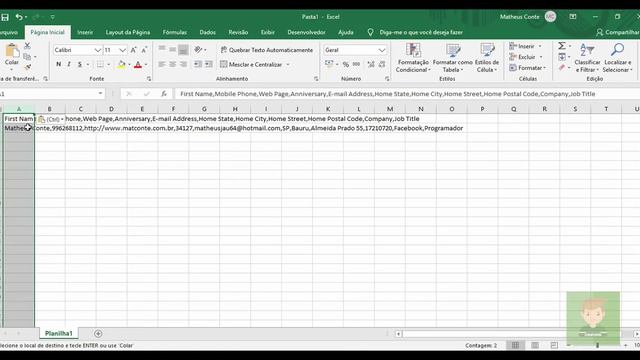Image resolution: width=640 pixels, height=360 pixels.
Task: Toggle bottom align button
Action: 183,49
